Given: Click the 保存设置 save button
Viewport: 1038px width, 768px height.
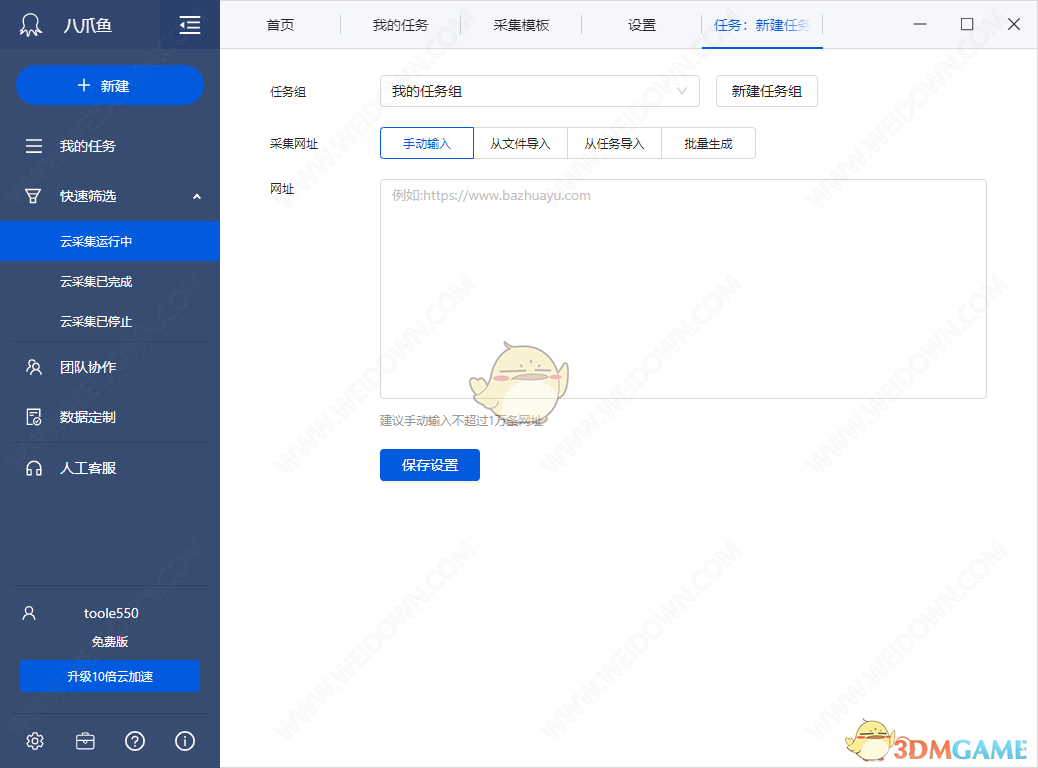Looking at the screenshot, I should [429, 465].
